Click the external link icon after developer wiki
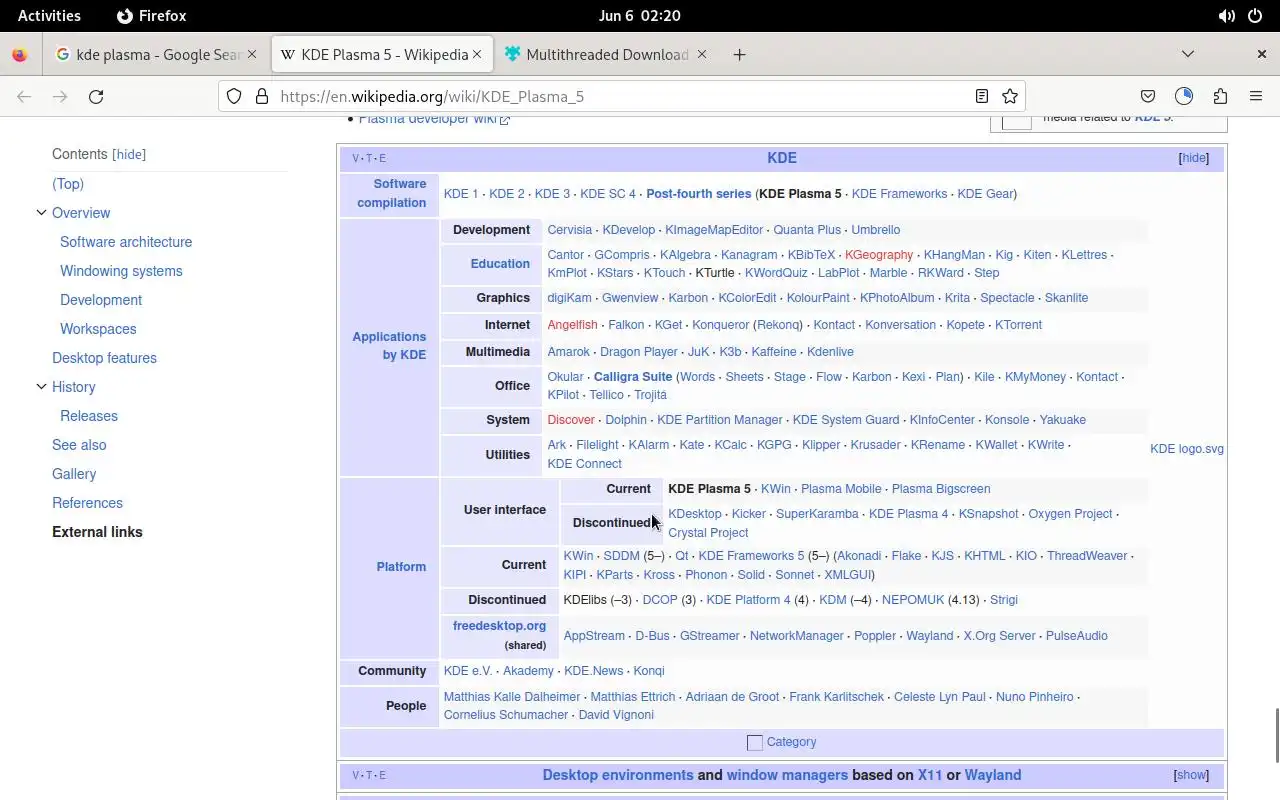This screenshot has width=1280, height=800. point(505,120)
